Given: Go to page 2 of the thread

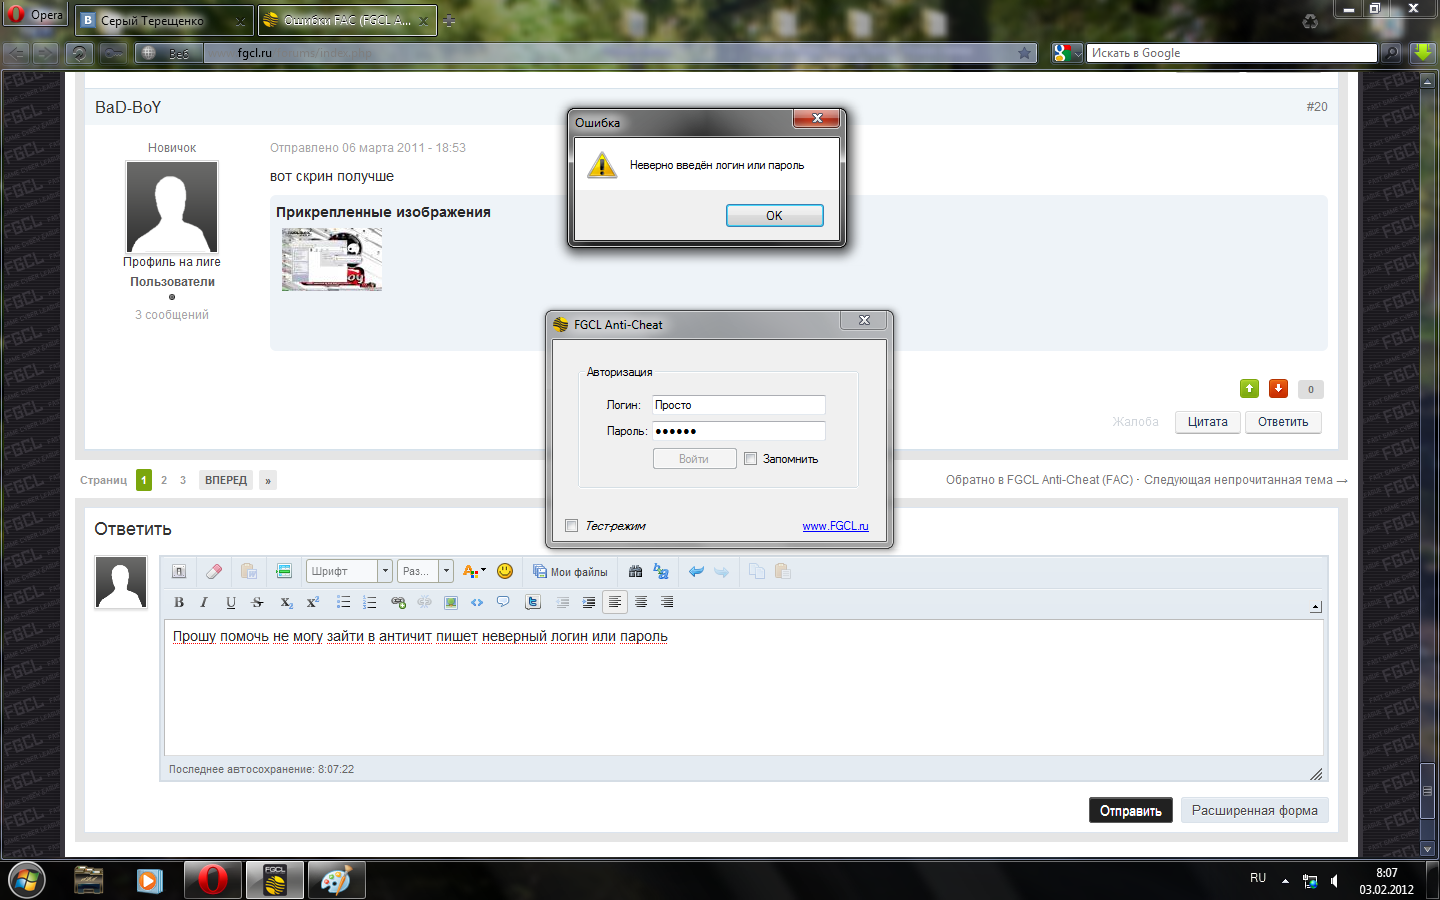Looking at the screenshot, I should click(164, 480).
